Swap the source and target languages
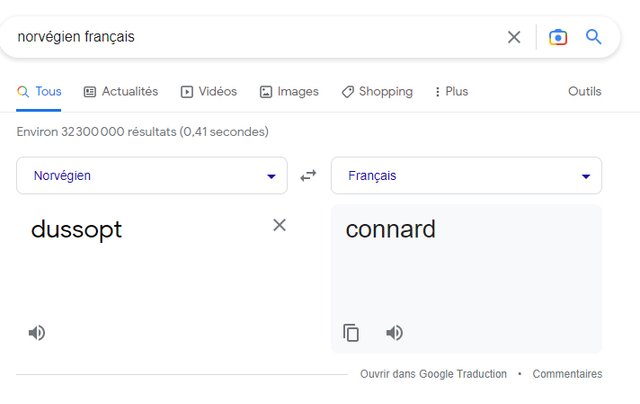 point(308,175)
